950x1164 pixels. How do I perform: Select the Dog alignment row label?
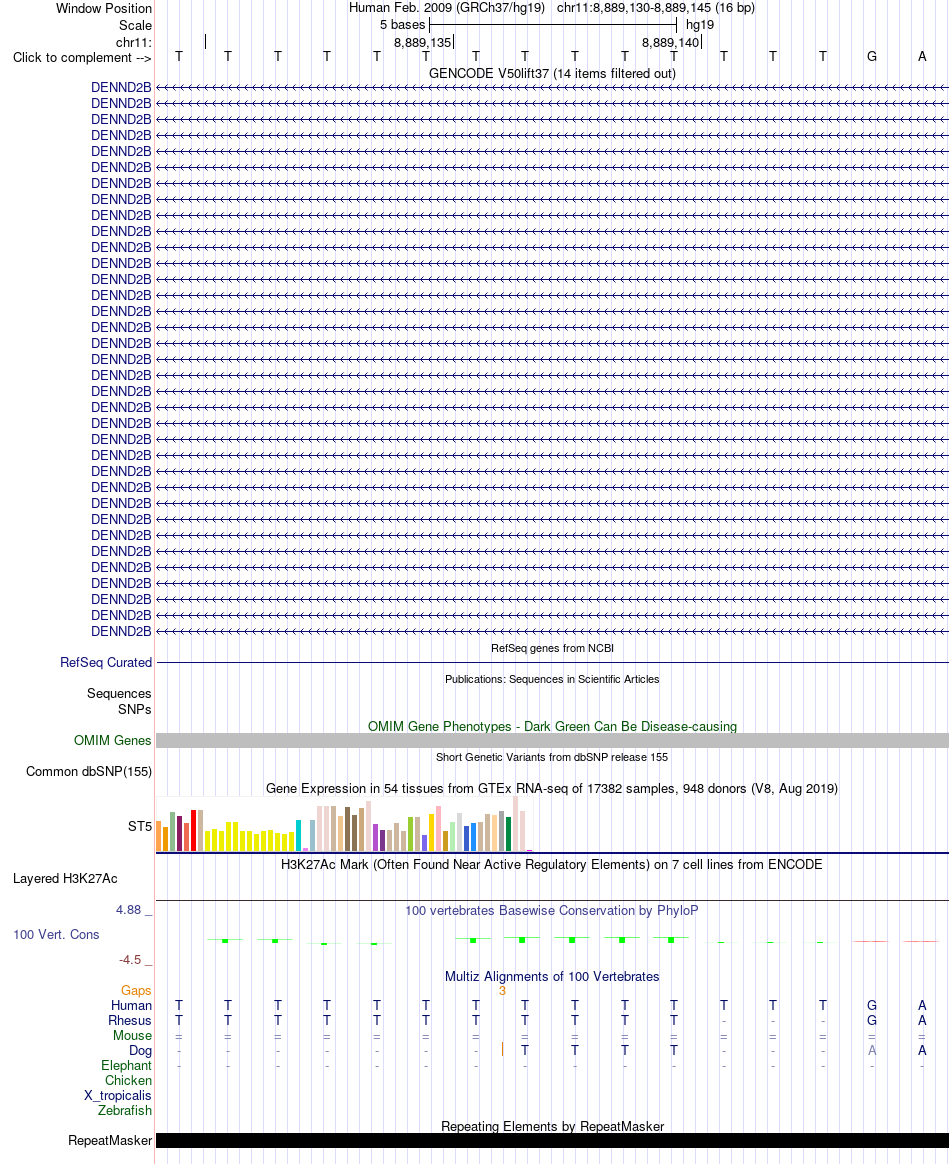click(x=140, y=1050)
